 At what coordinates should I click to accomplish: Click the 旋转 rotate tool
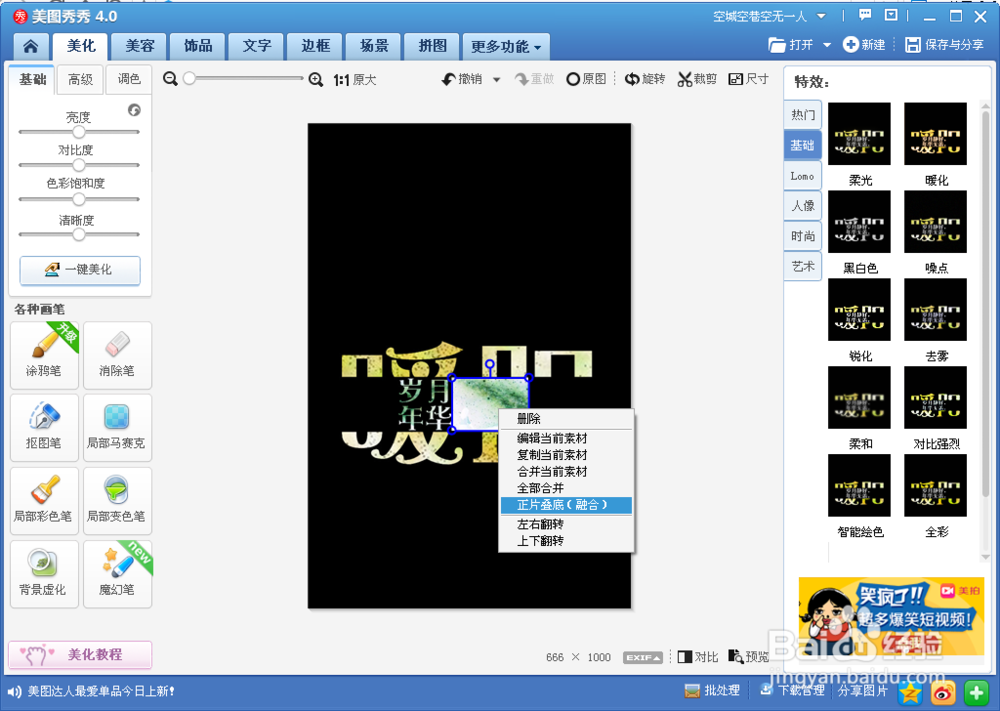pos(645,79)
